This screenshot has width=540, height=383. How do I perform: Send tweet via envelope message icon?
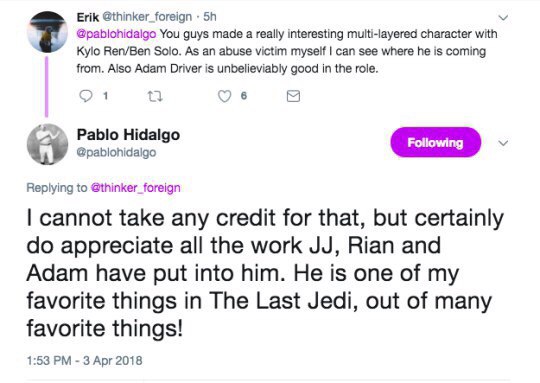[x=293, y=96]
